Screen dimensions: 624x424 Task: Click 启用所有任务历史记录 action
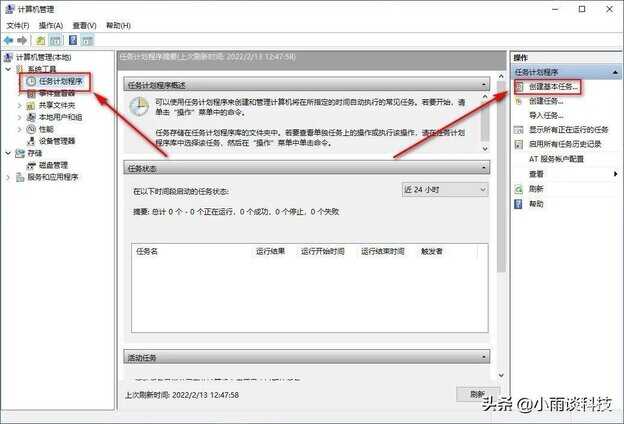click(565, 144)
